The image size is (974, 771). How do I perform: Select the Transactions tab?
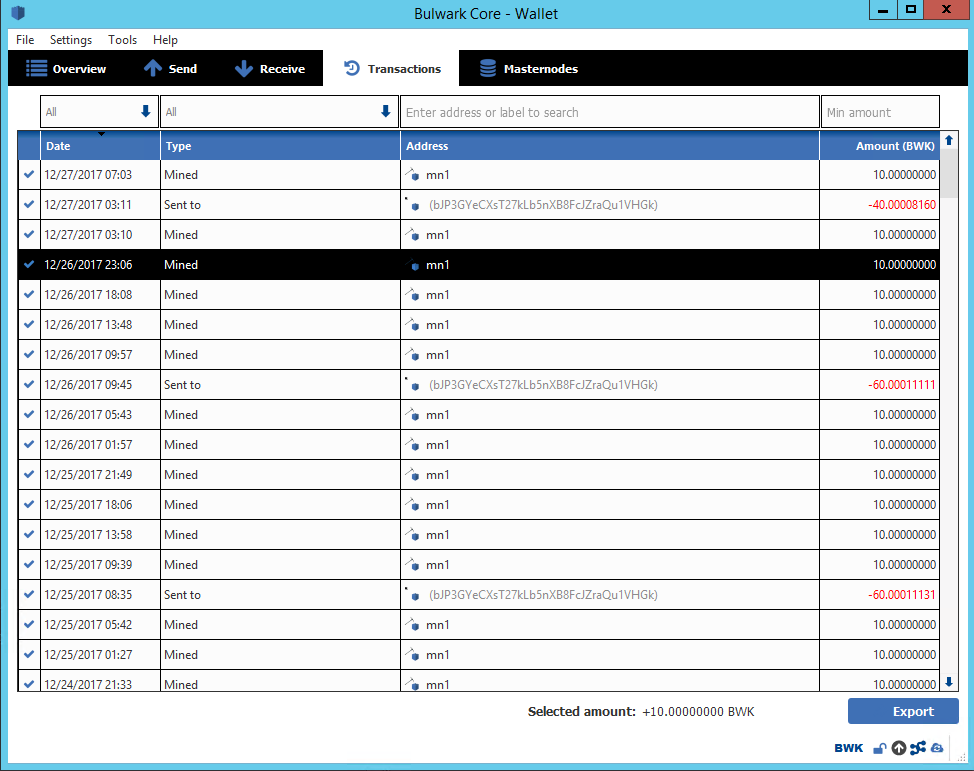391,68
